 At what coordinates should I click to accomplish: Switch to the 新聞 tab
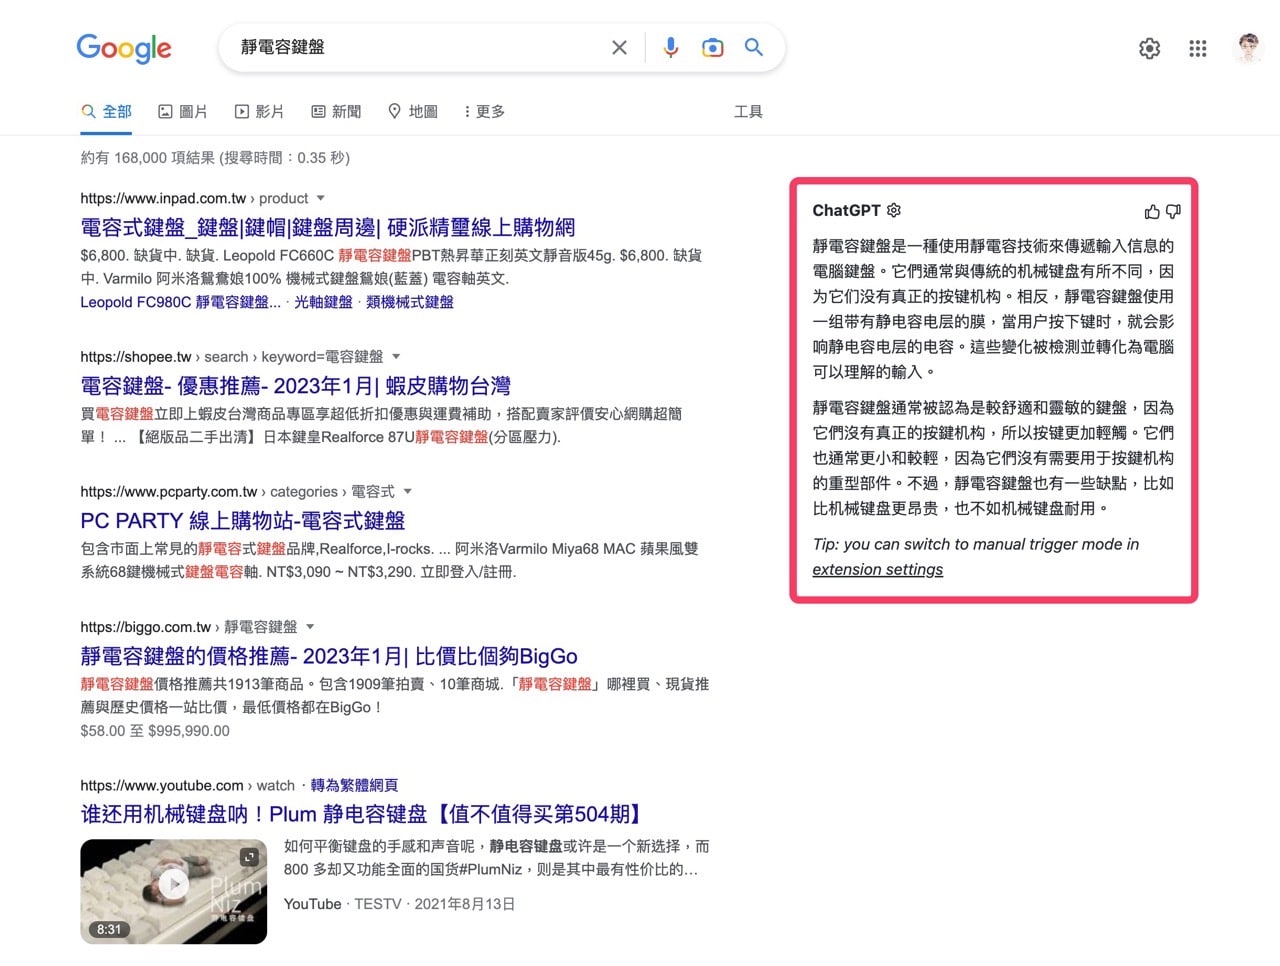pos(336,111)
